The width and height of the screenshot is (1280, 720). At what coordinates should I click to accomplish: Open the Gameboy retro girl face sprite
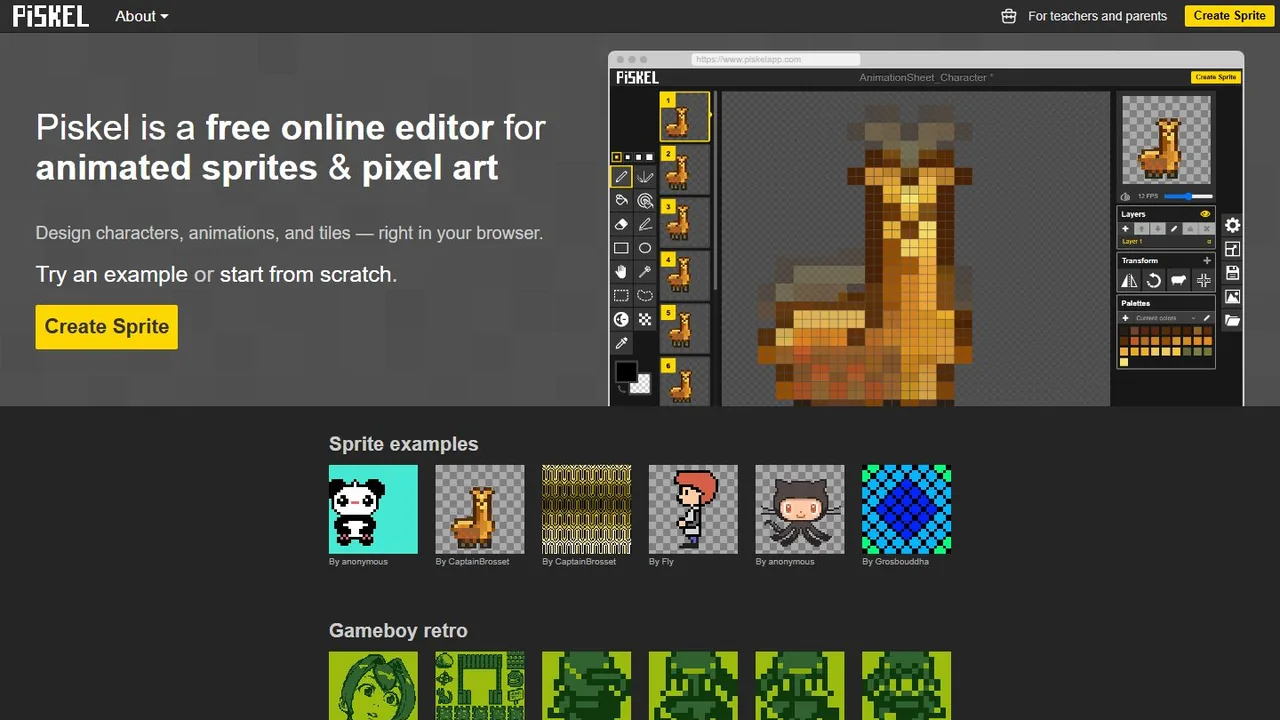(373, 686)
